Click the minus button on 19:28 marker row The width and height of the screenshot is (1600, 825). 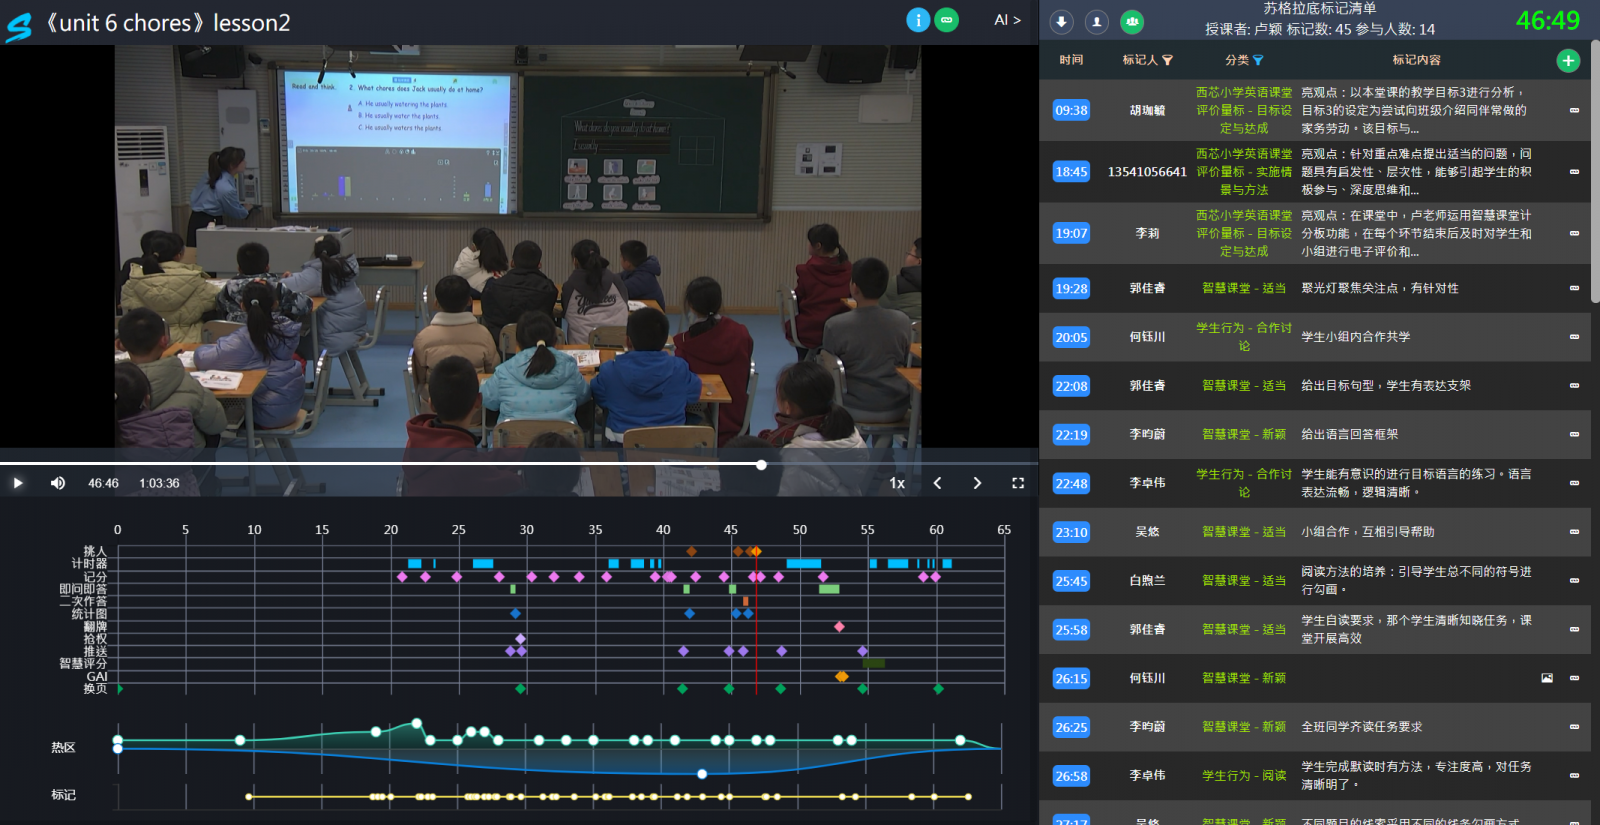point(1574,288)
